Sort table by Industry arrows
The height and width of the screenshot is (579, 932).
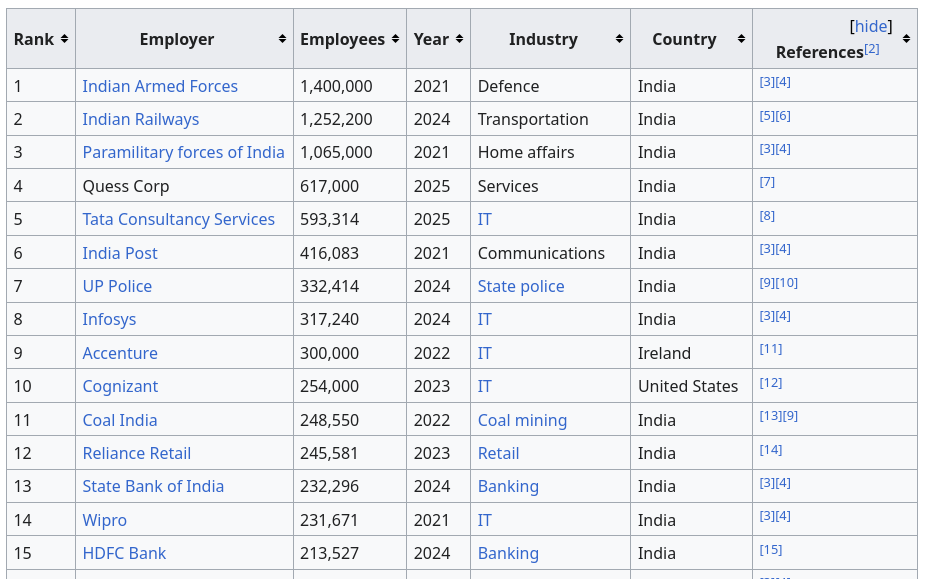[619, 39]
